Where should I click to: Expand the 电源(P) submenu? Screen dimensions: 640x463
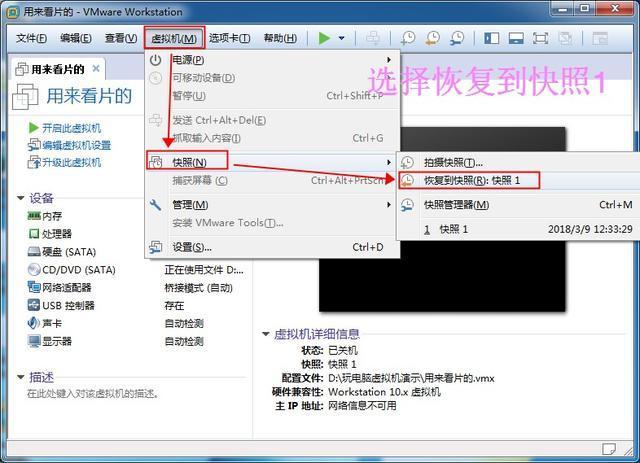click(x=272, y=60)
